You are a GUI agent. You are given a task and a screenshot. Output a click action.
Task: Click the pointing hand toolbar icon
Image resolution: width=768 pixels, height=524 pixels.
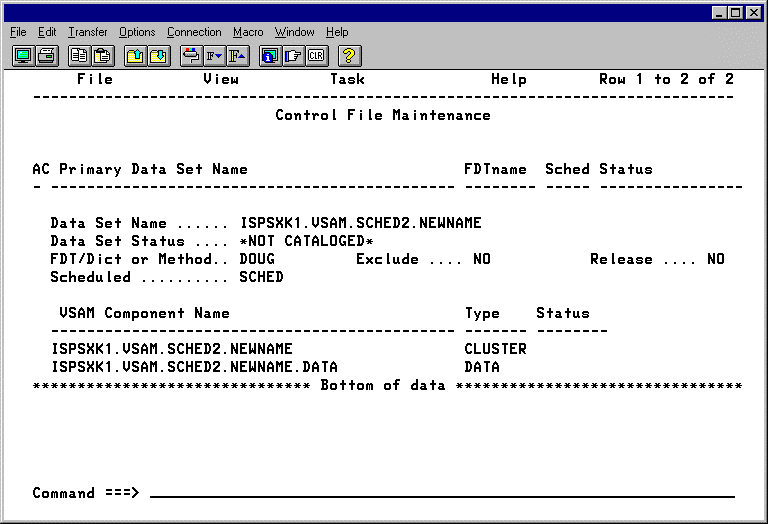pyautogui.click(x=293, y=56)
